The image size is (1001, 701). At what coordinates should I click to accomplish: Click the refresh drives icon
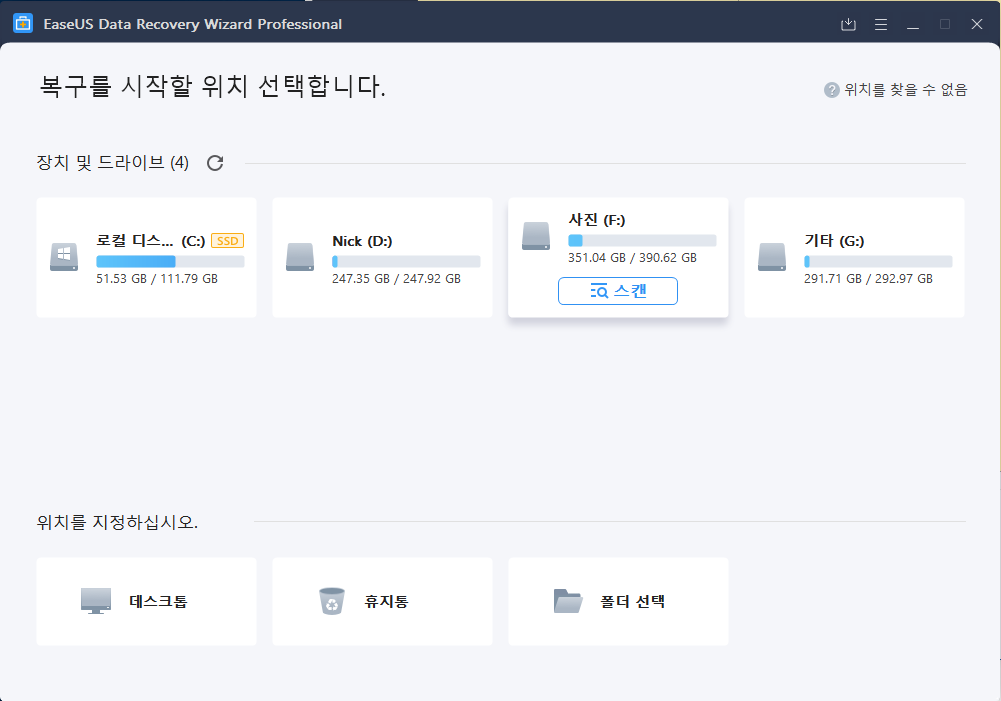[x=215, y=163]
